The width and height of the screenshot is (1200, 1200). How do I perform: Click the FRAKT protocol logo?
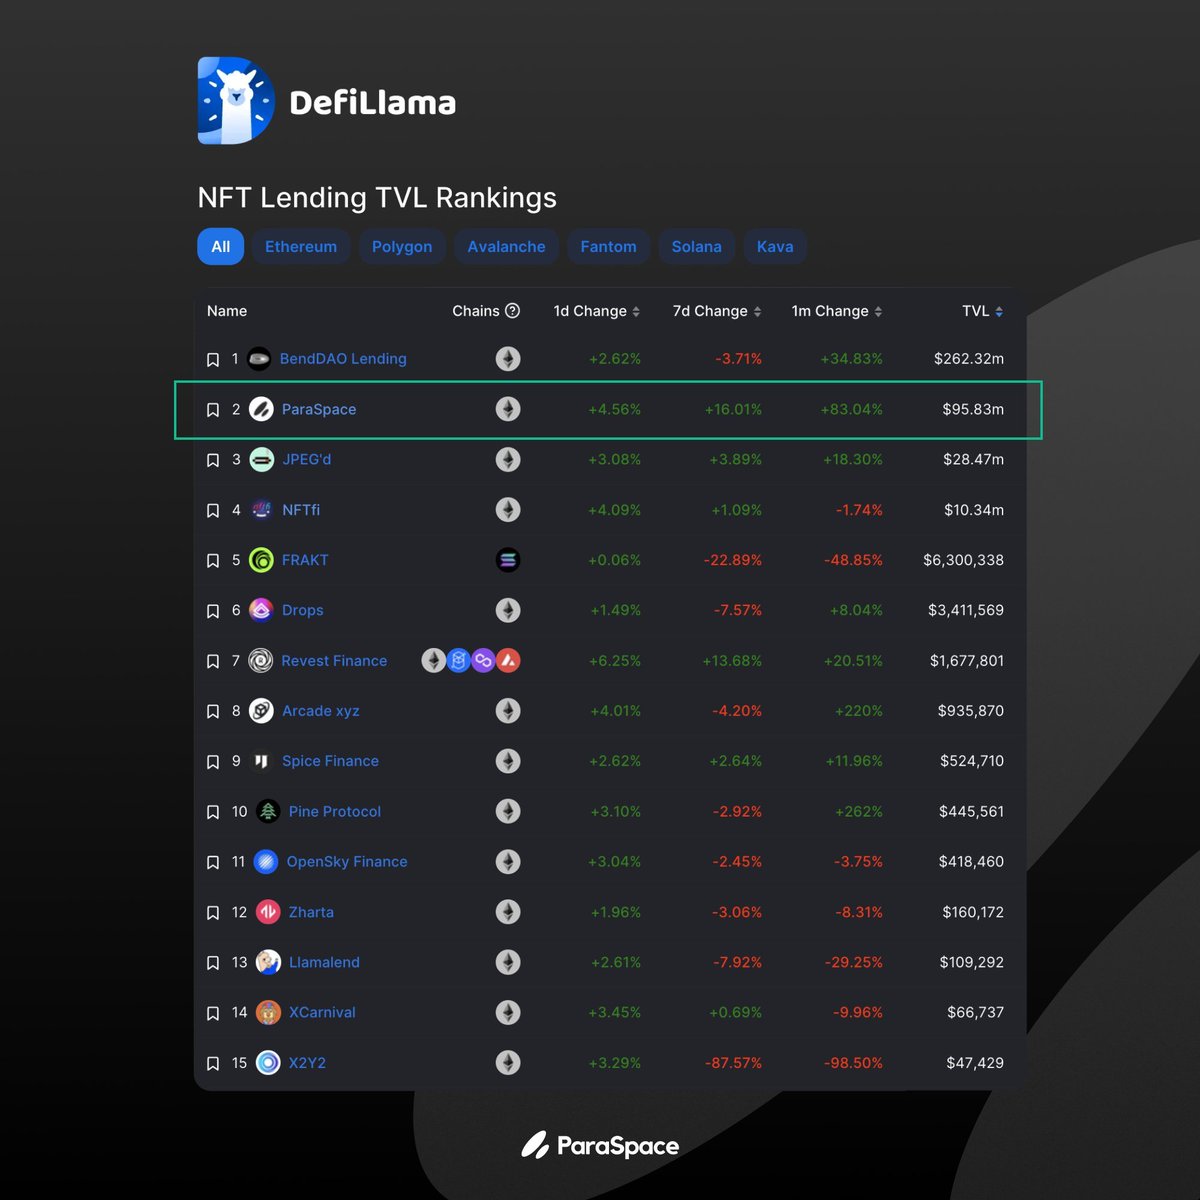point(261,560)
